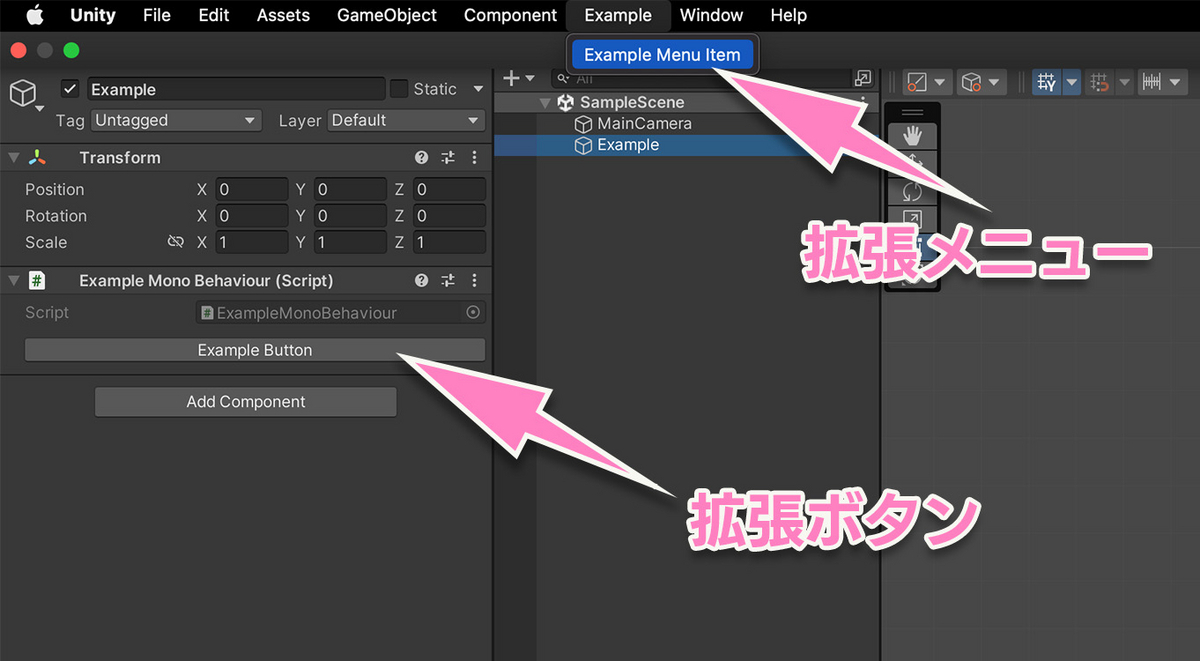Open Transform context menu (three dots)
Viewport: 1200px width, 661px height.
pyautogui.click(x=474, y=158)
